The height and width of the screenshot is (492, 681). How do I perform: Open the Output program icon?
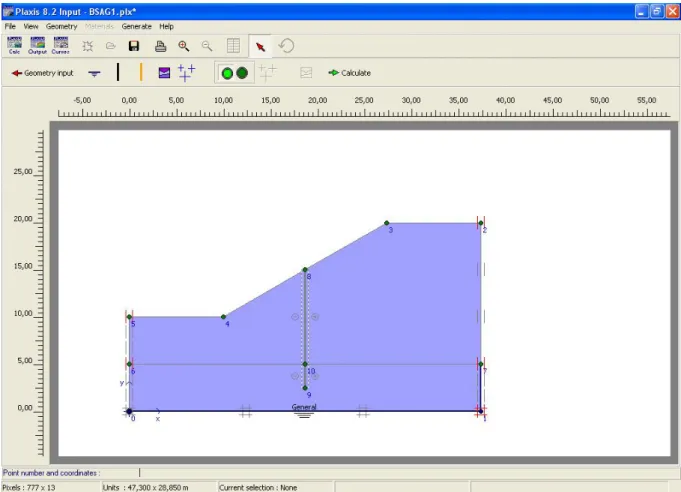point(37,45)
